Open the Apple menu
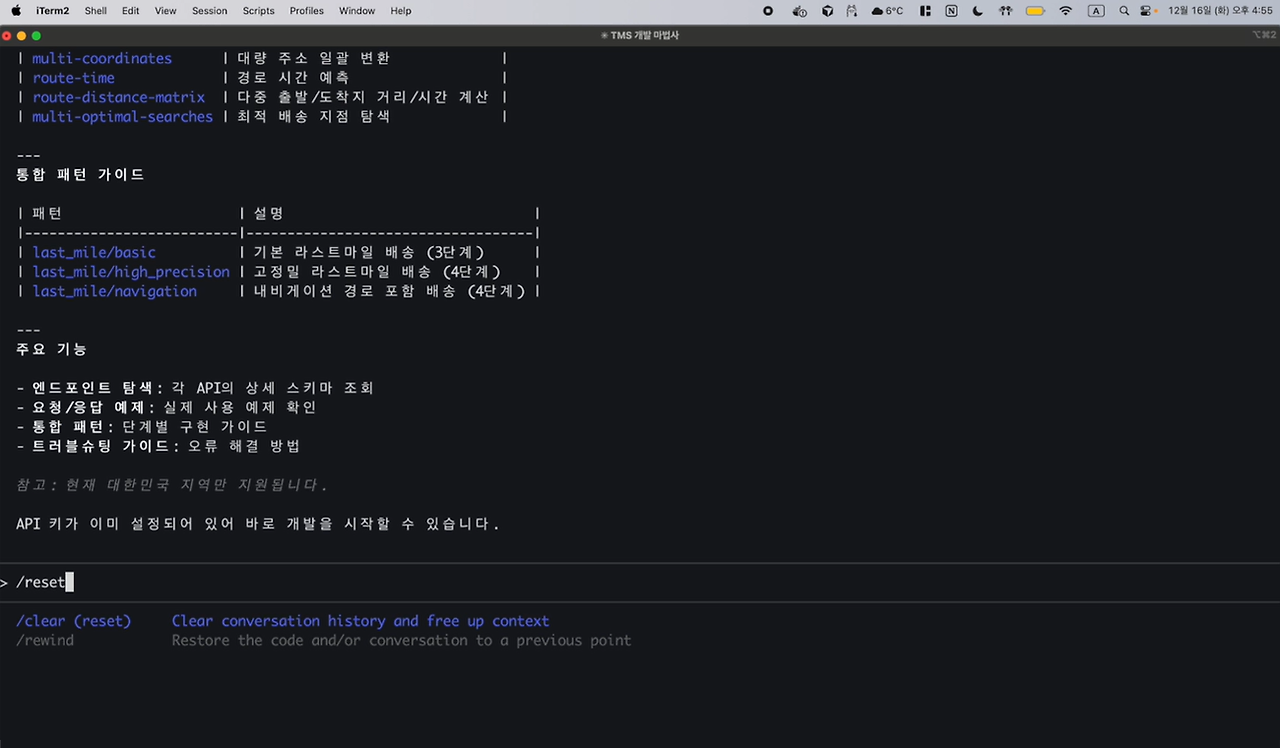 tap(16, 11)
